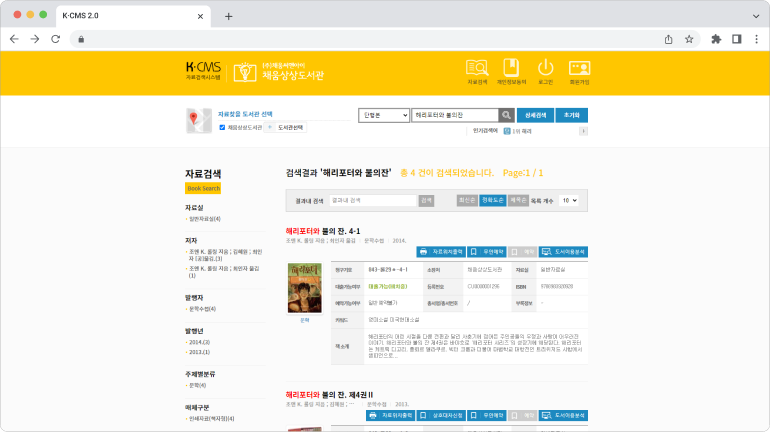Share page via browser share icon
This screenshot has width=770, height=432.
coord(668,39)
